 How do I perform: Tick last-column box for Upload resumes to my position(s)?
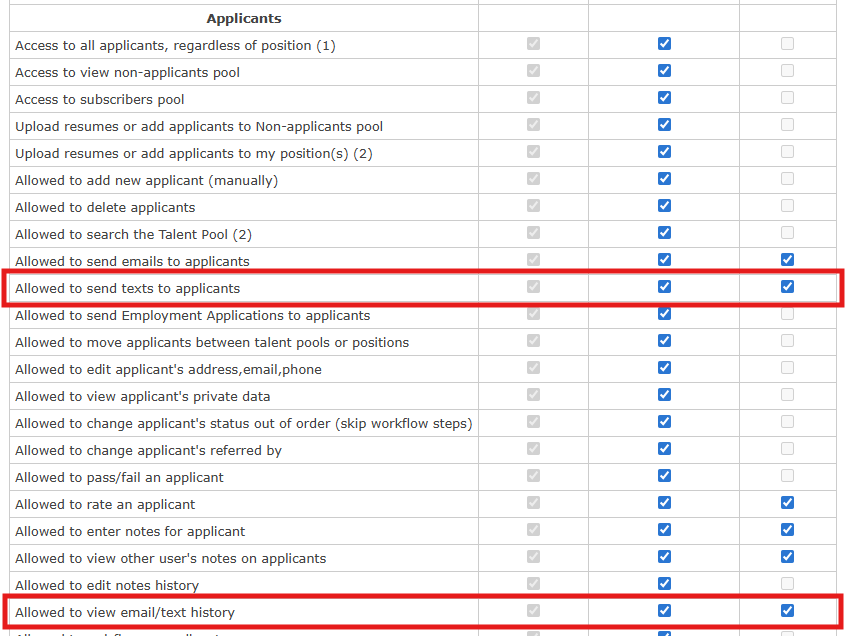pyautogui.click(x=787, y=152)
